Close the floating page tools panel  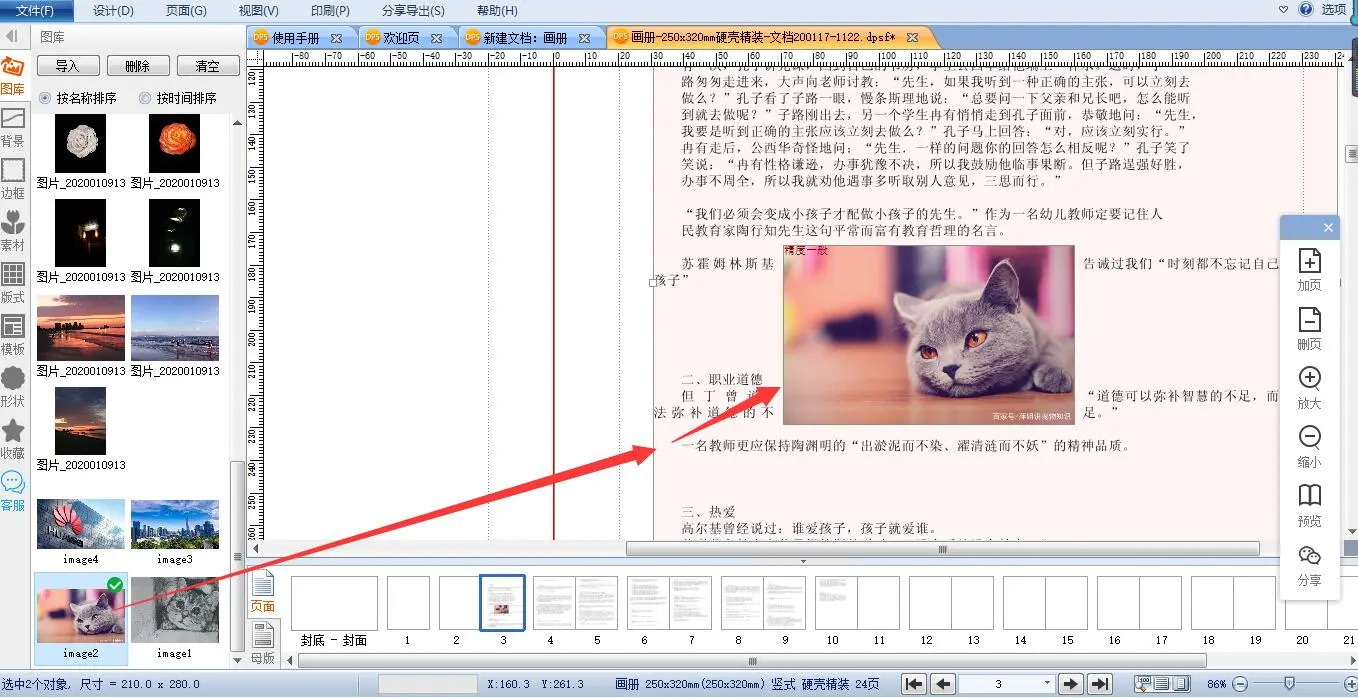coord(1328,228)
